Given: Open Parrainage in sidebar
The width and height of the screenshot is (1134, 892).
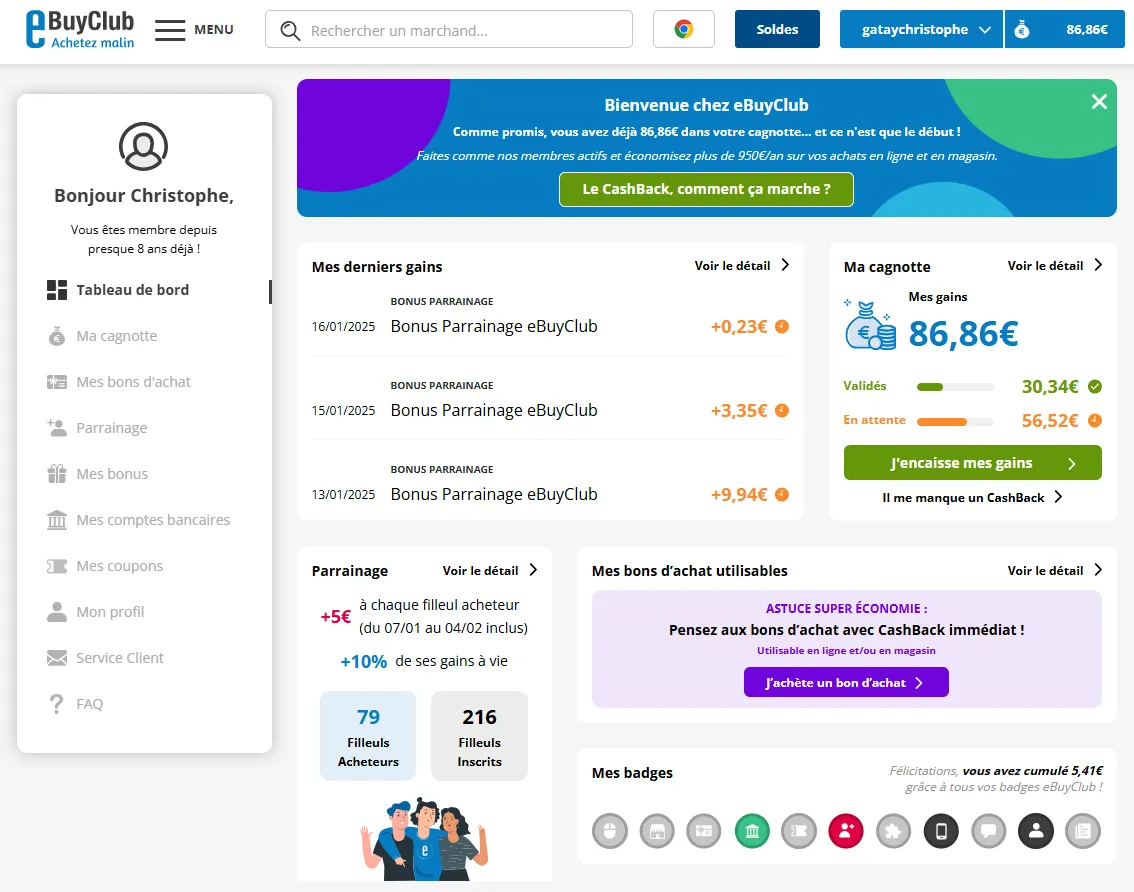Looking at the screenshot, I should [97, 428].
